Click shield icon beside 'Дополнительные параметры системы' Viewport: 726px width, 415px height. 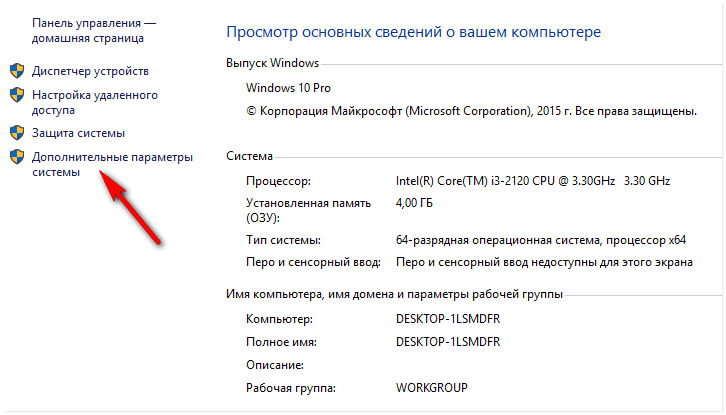click(x=17, y=157)
